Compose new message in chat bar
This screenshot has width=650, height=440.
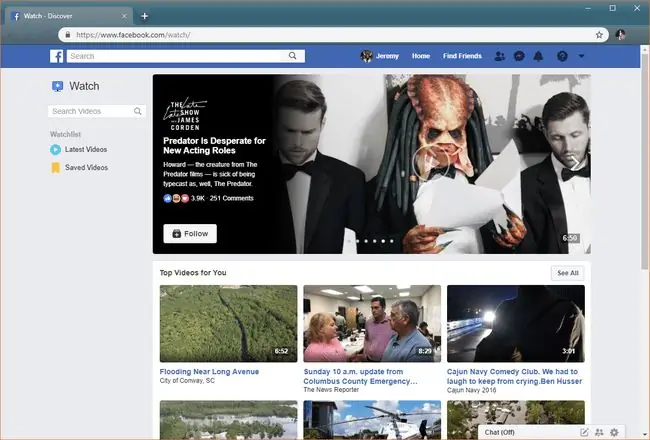coord(584,432)
